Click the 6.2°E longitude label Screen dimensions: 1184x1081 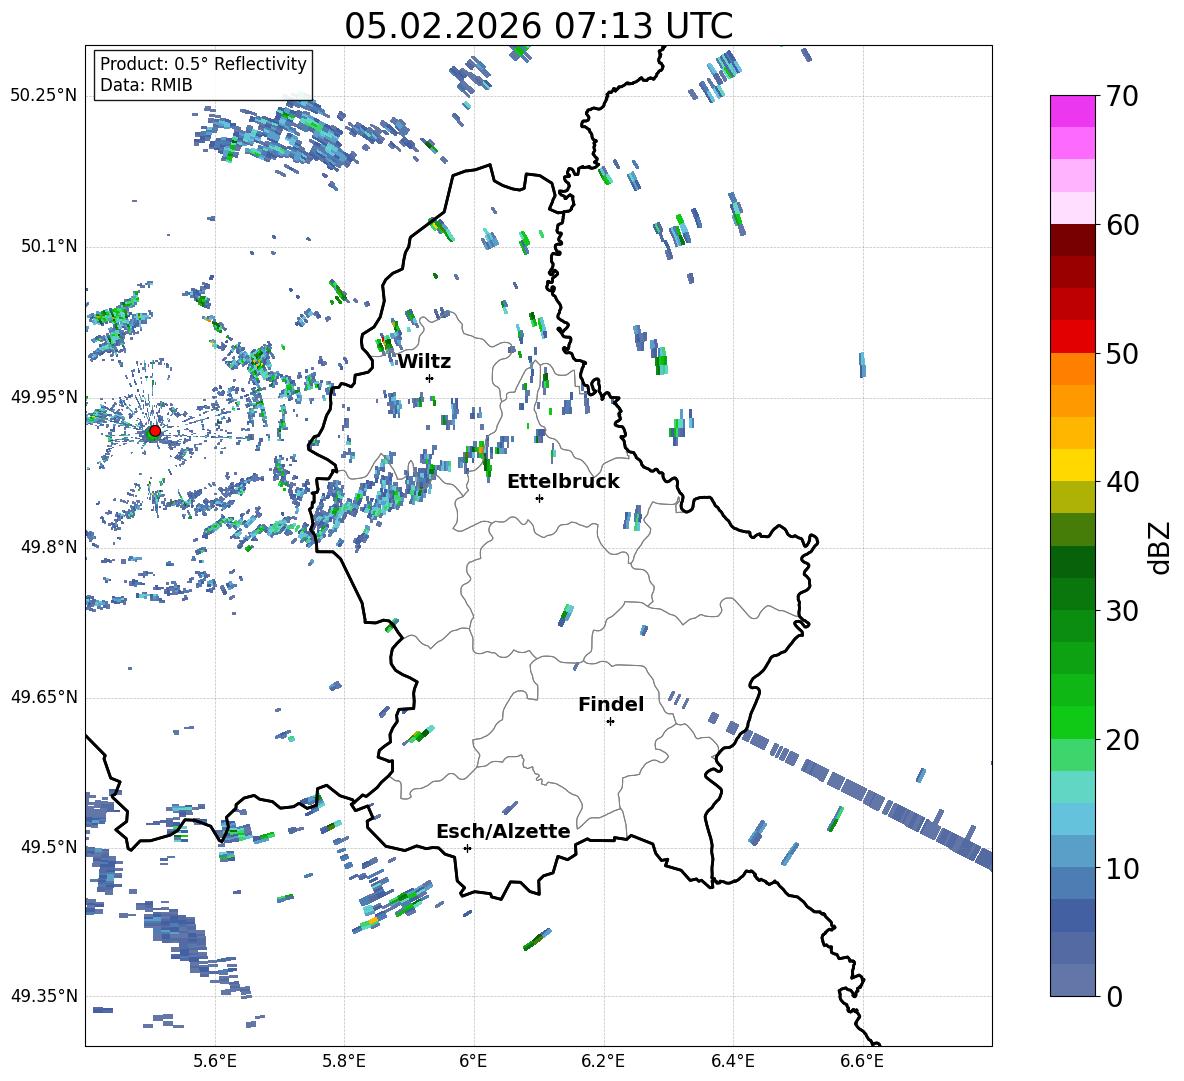pos(603,1061)
